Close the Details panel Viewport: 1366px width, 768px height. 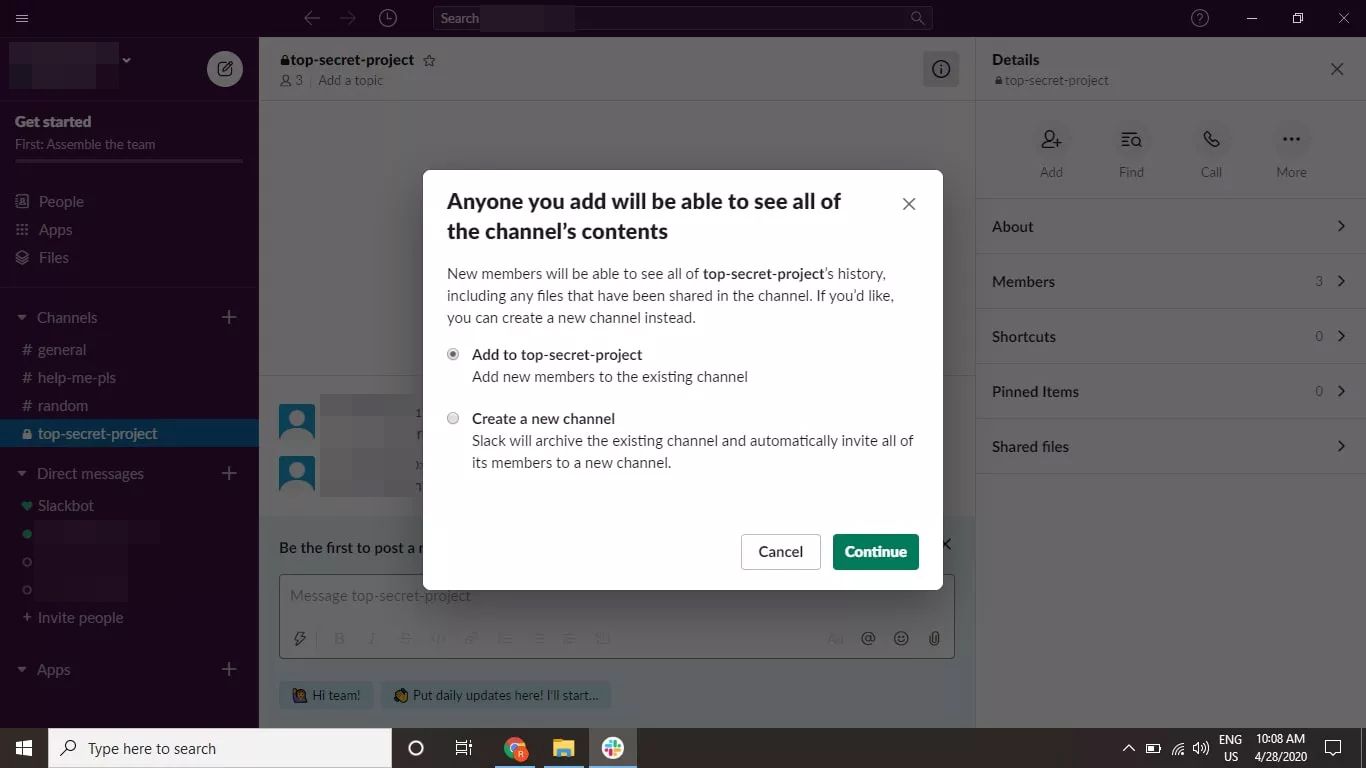[x=1337, y=69]
